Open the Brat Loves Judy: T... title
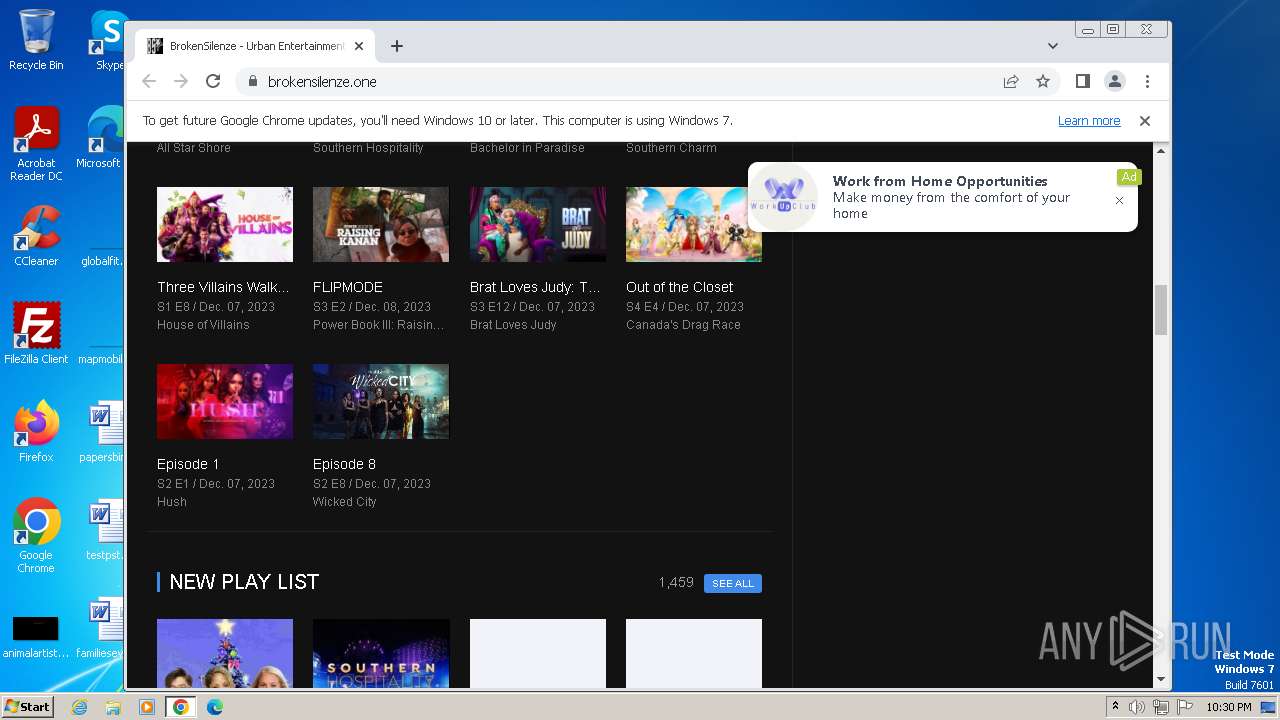The image size is (1280, 720). tap(535, 287)
